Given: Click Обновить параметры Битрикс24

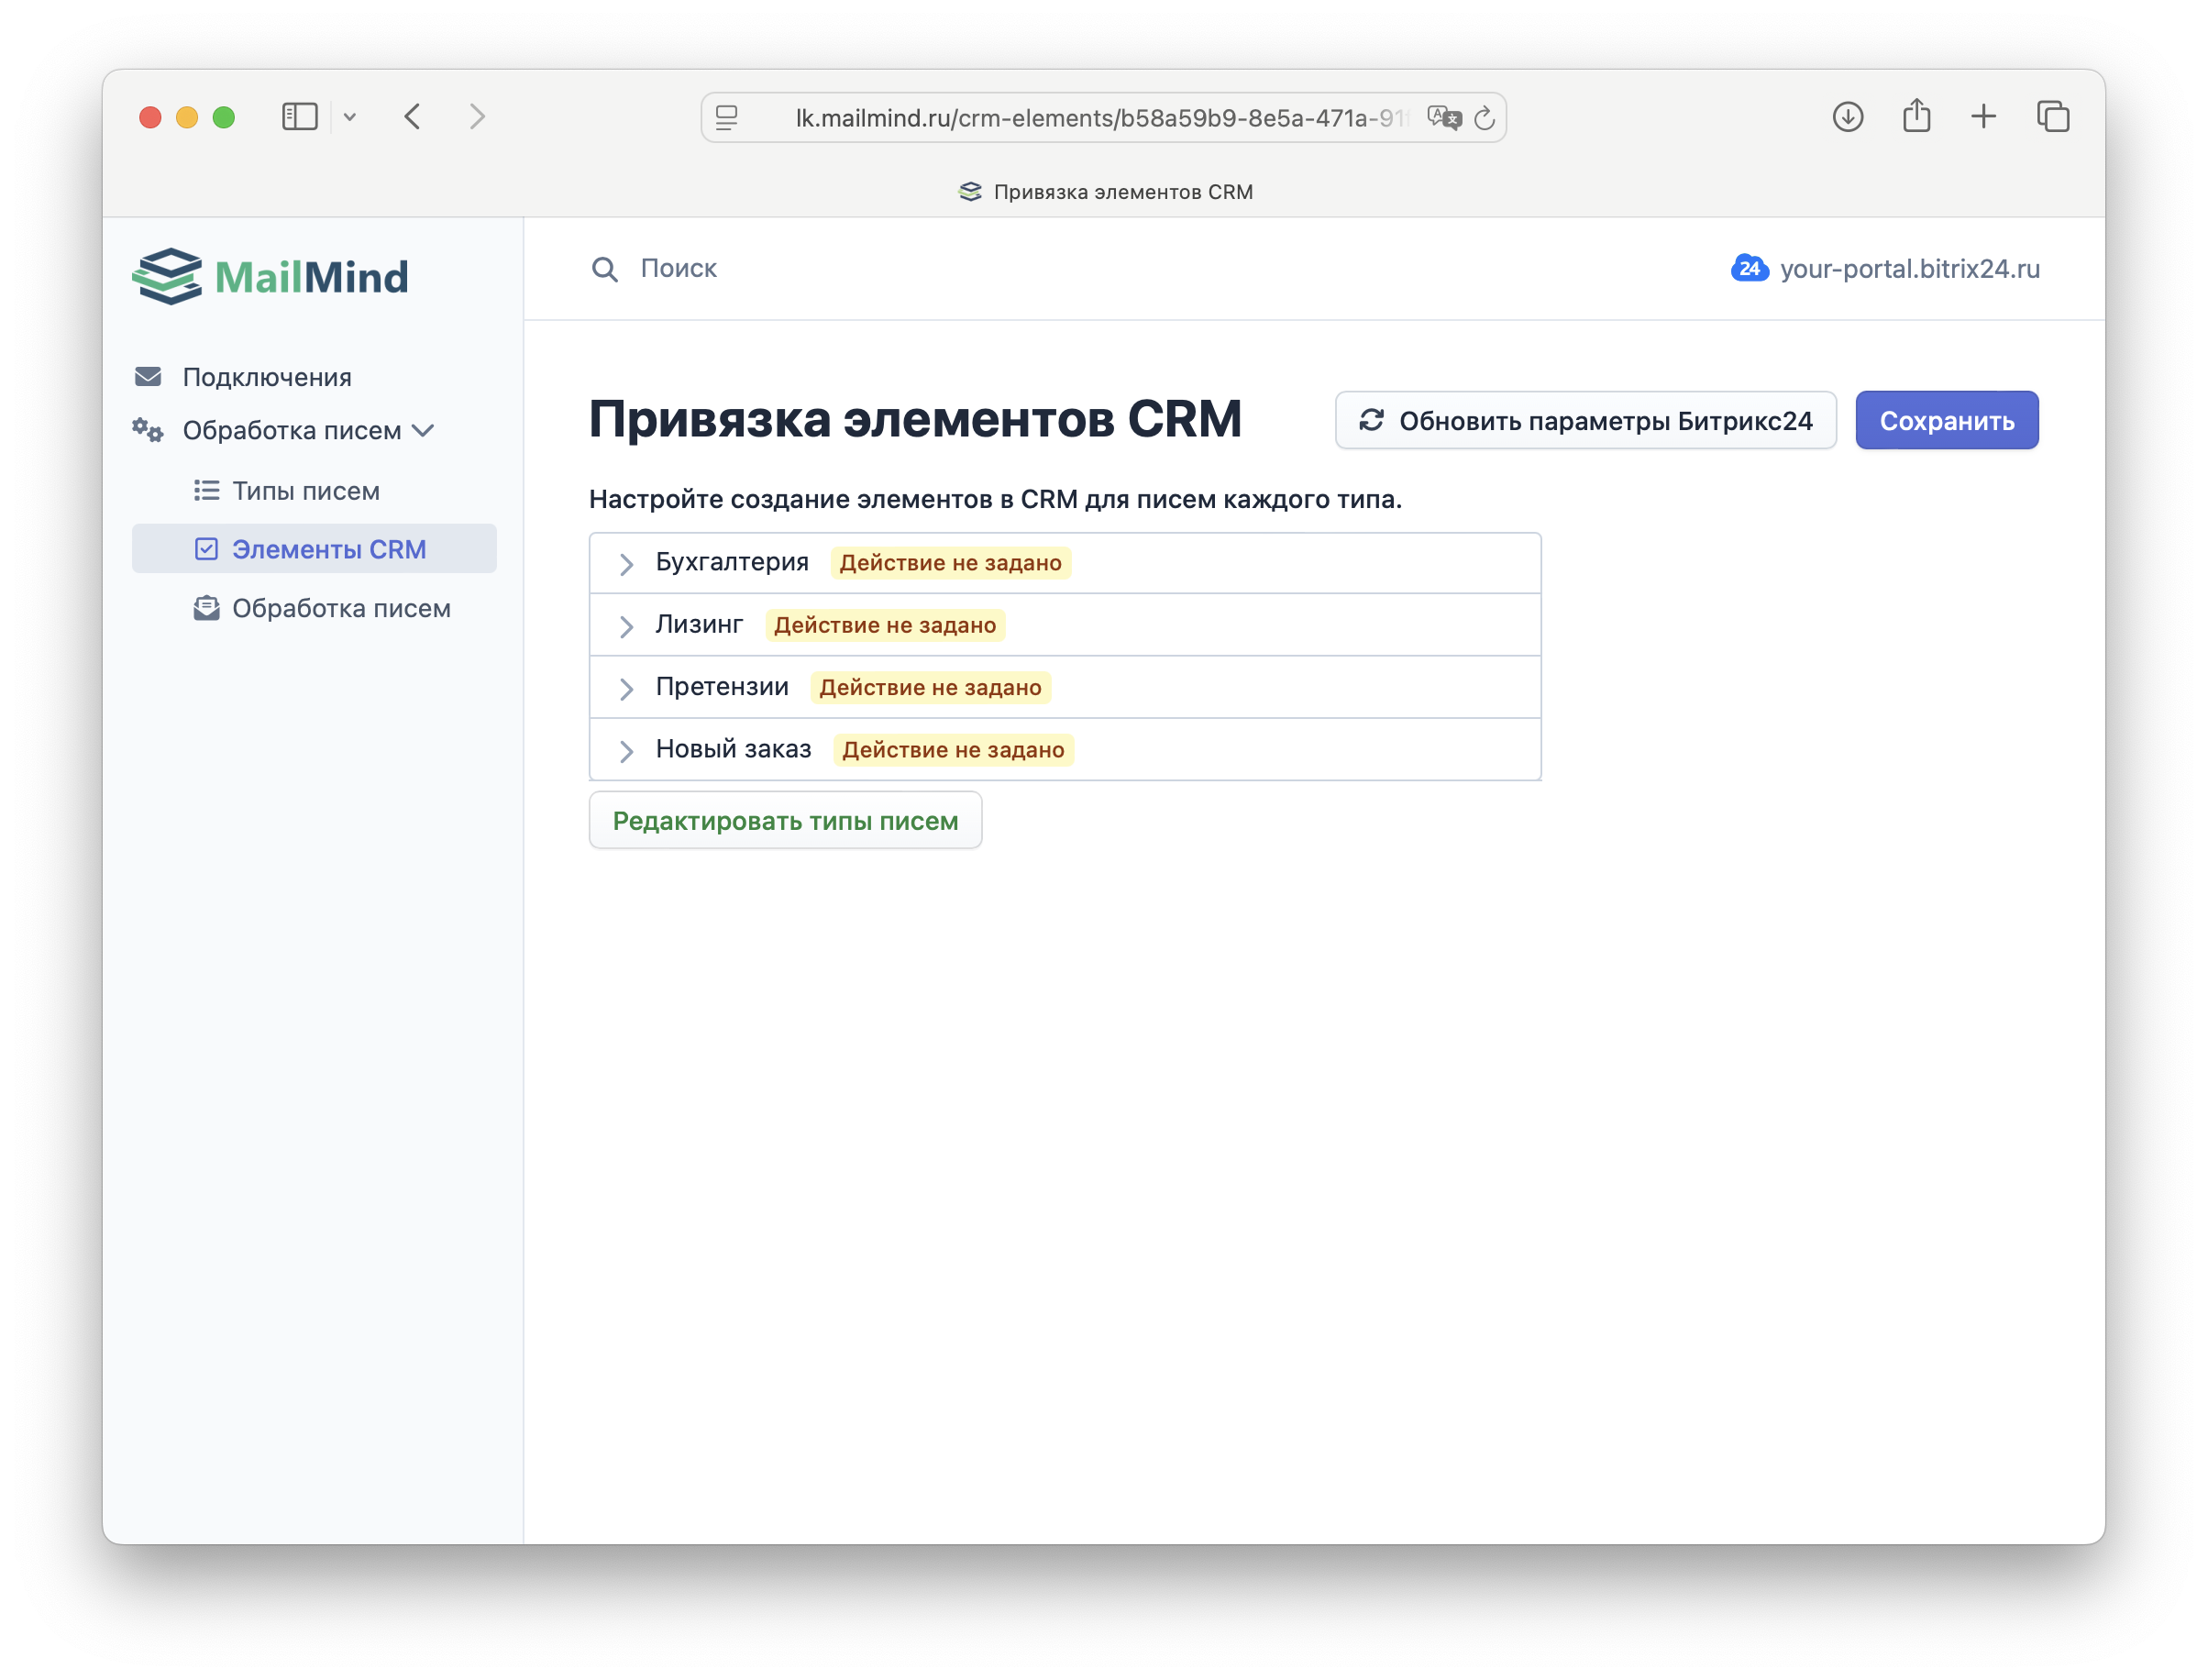Looking at the screenshot, I should click(x=1585, y=421).
